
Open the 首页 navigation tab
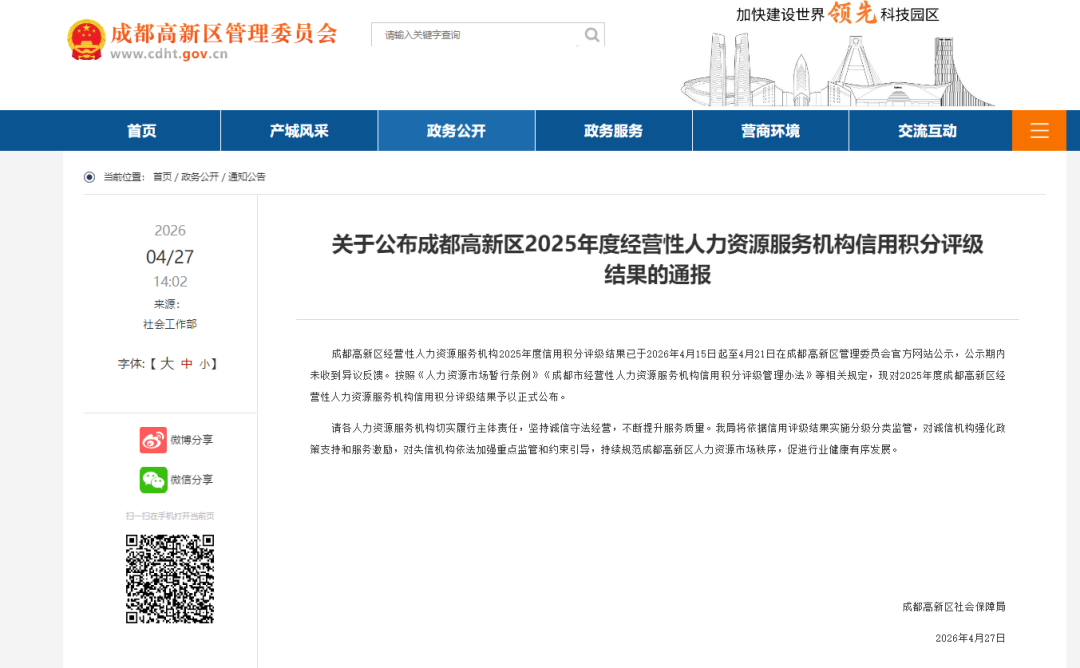pyautogui.click(x=142, y=130)
